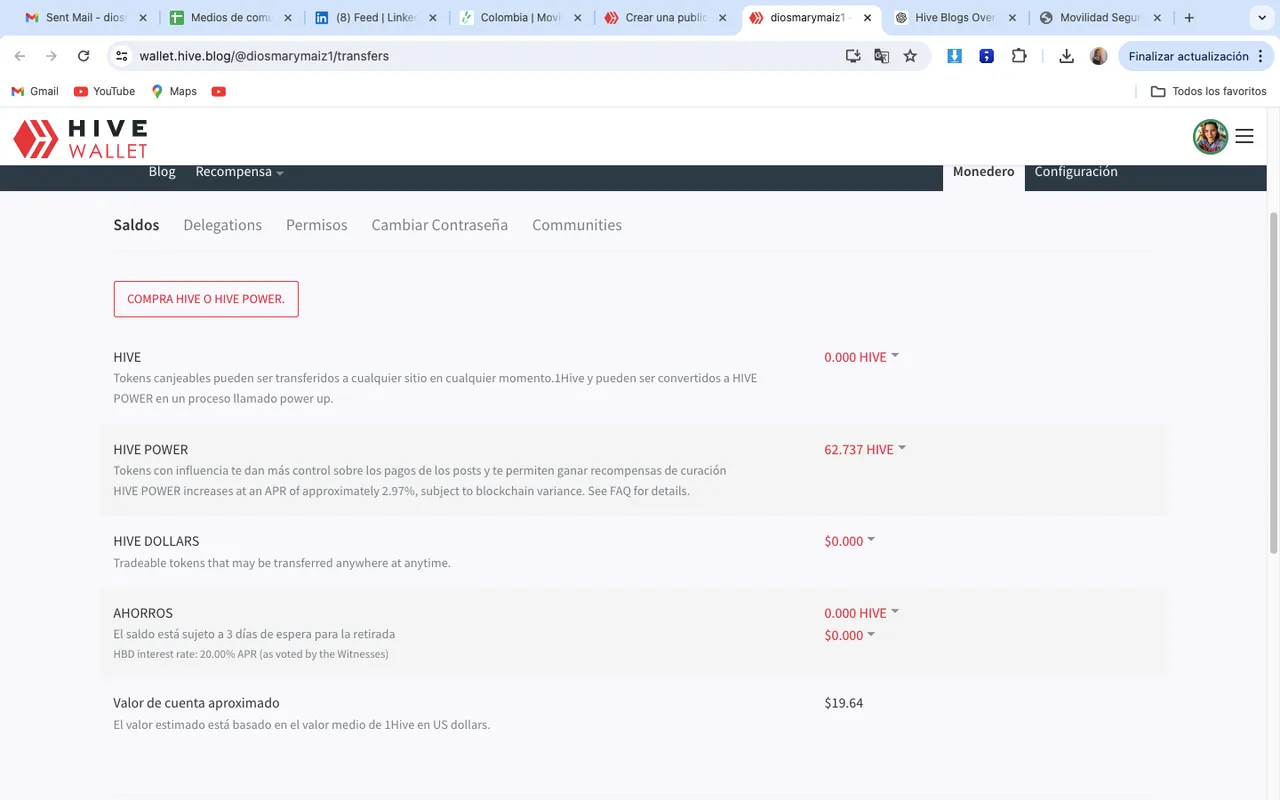Open Gmail bookmark
The image size is (1280, 800).
click(x=35, y=91)
